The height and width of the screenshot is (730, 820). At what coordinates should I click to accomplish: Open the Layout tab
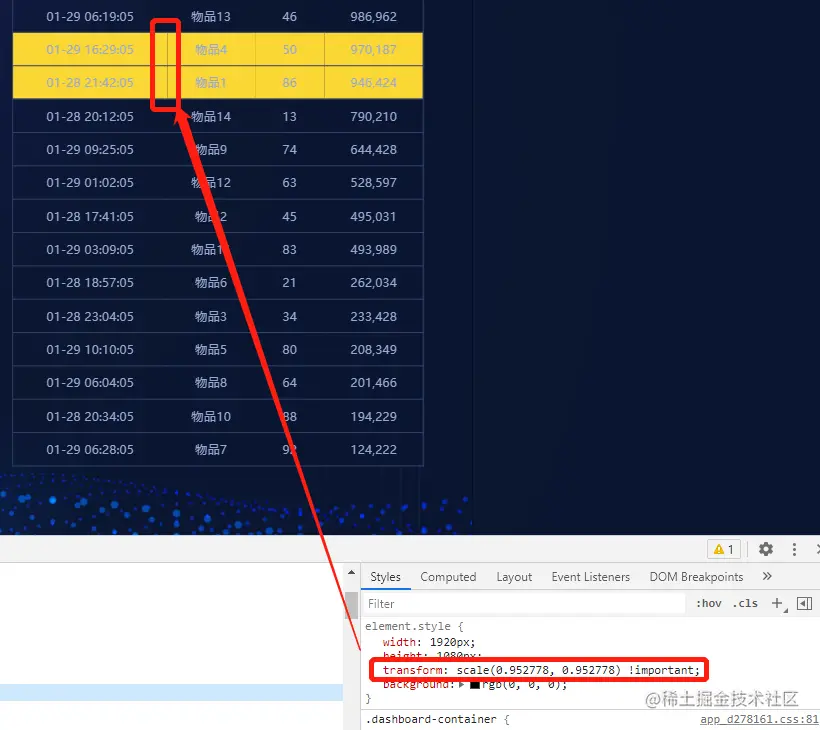[514, 577]
